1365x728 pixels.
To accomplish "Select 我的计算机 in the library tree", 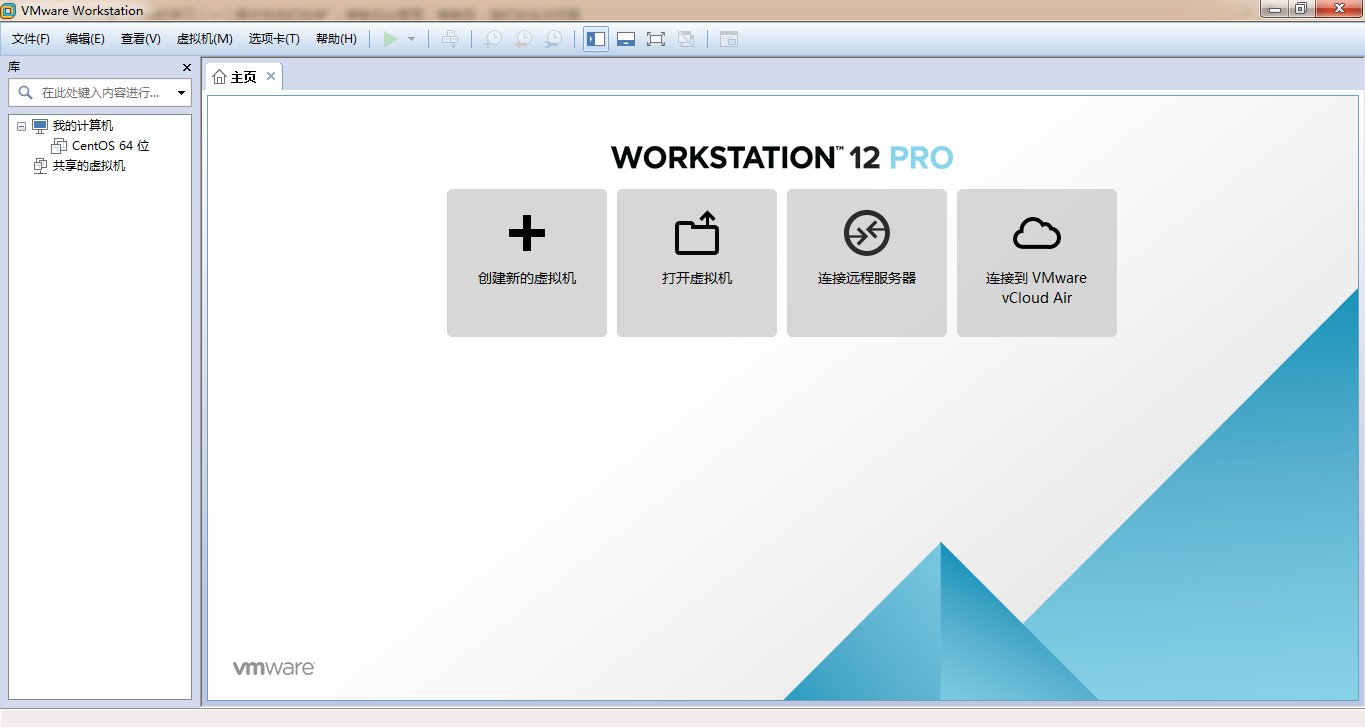I will [x=83, y=126].
